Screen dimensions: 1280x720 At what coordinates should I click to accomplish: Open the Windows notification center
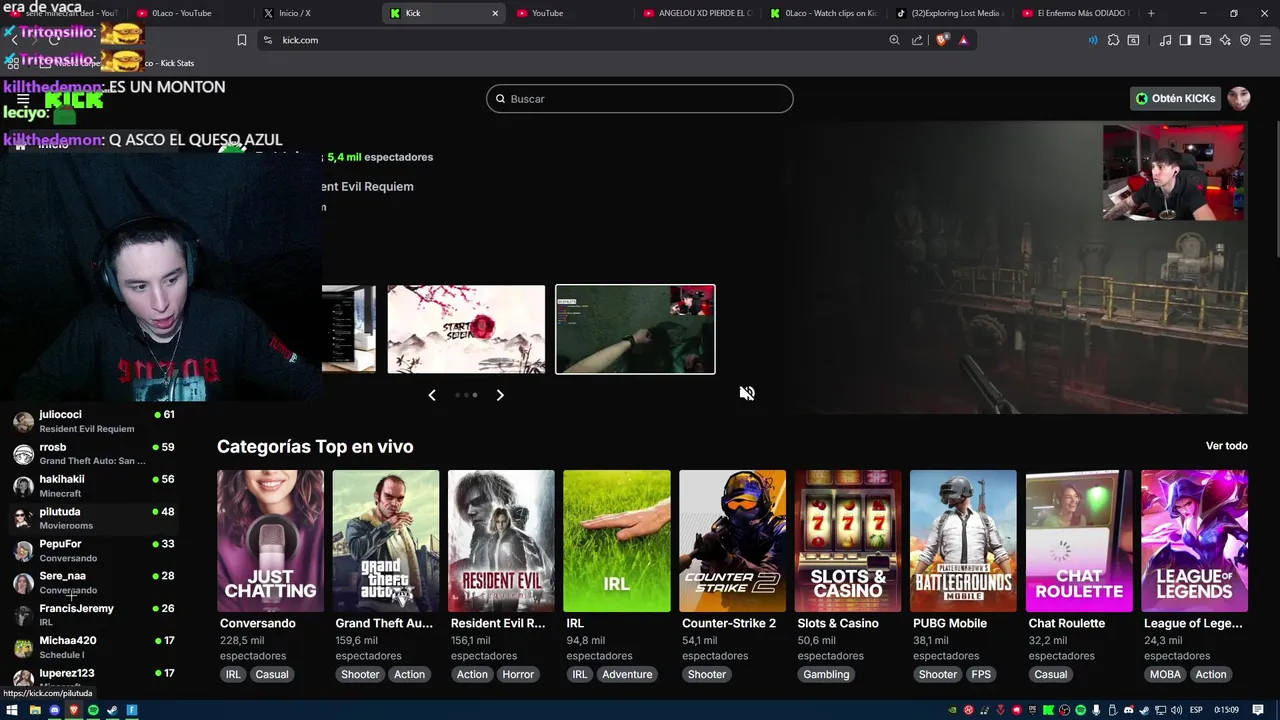click(1257, 710)
